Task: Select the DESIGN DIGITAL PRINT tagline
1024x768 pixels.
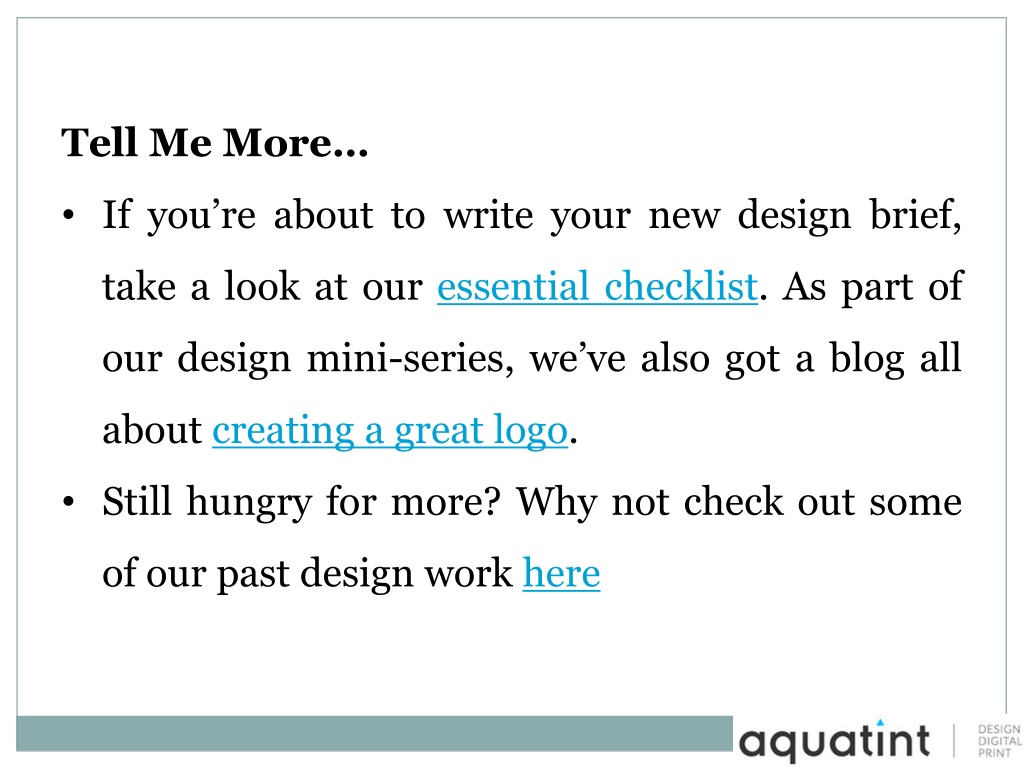Action: 999,741
